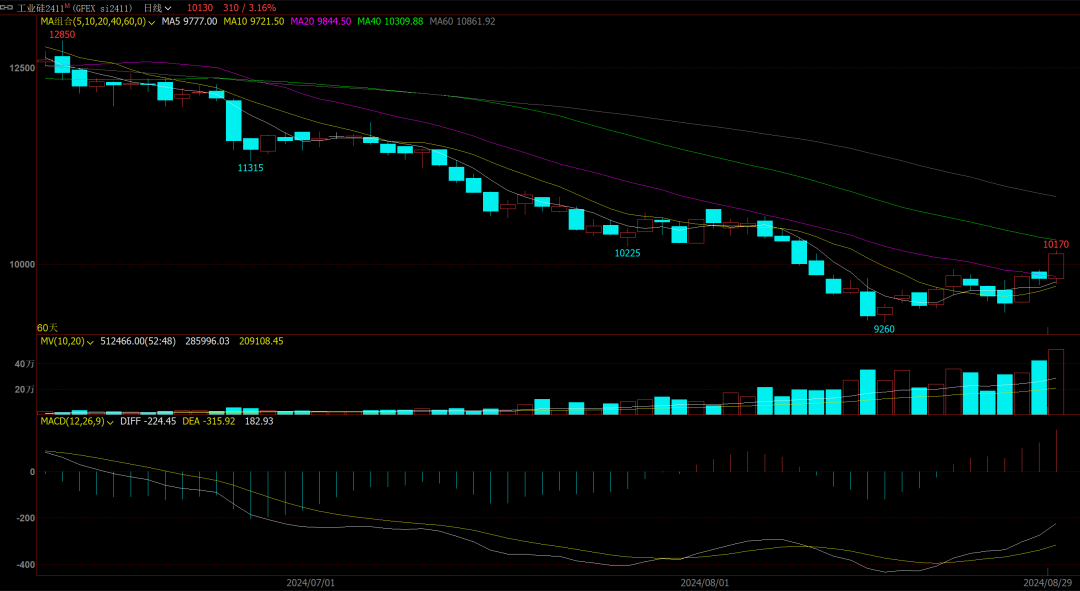Click the chain link icon beside 工业硅2411
This screenshot has height=591, width=1080.
(7, 7)
